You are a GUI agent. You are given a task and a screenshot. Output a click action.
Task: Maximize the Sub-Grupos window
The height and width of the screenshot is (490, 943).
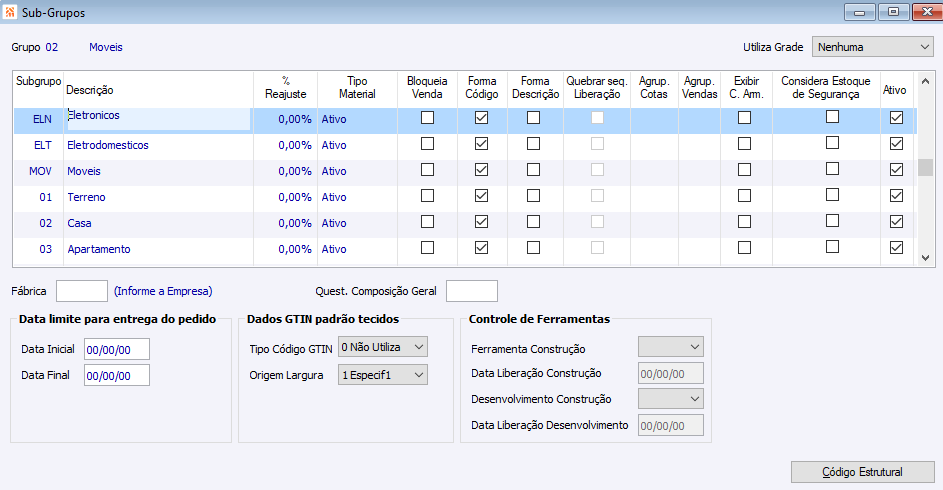pyautogui.click(x=894, y=12)
